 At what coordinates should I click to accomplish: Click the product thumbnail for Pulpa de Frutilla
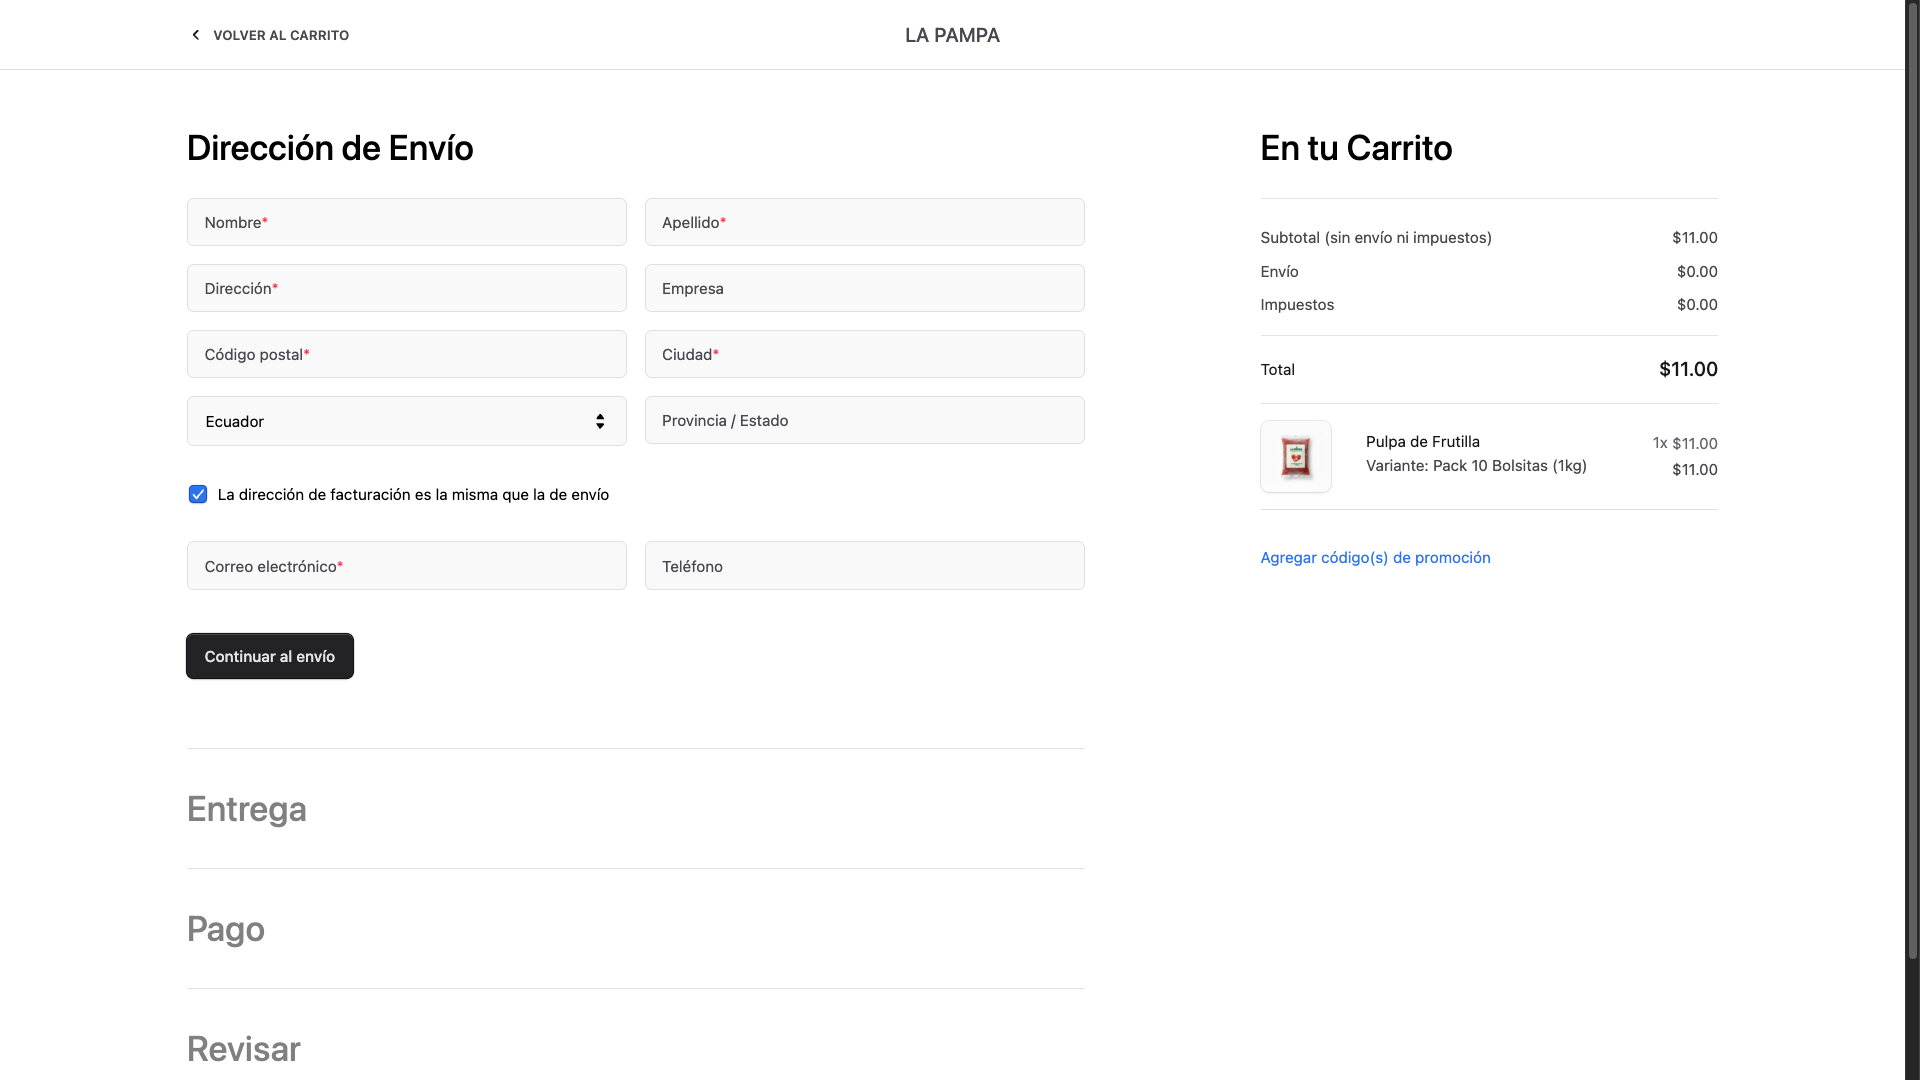coord(1296,456)
